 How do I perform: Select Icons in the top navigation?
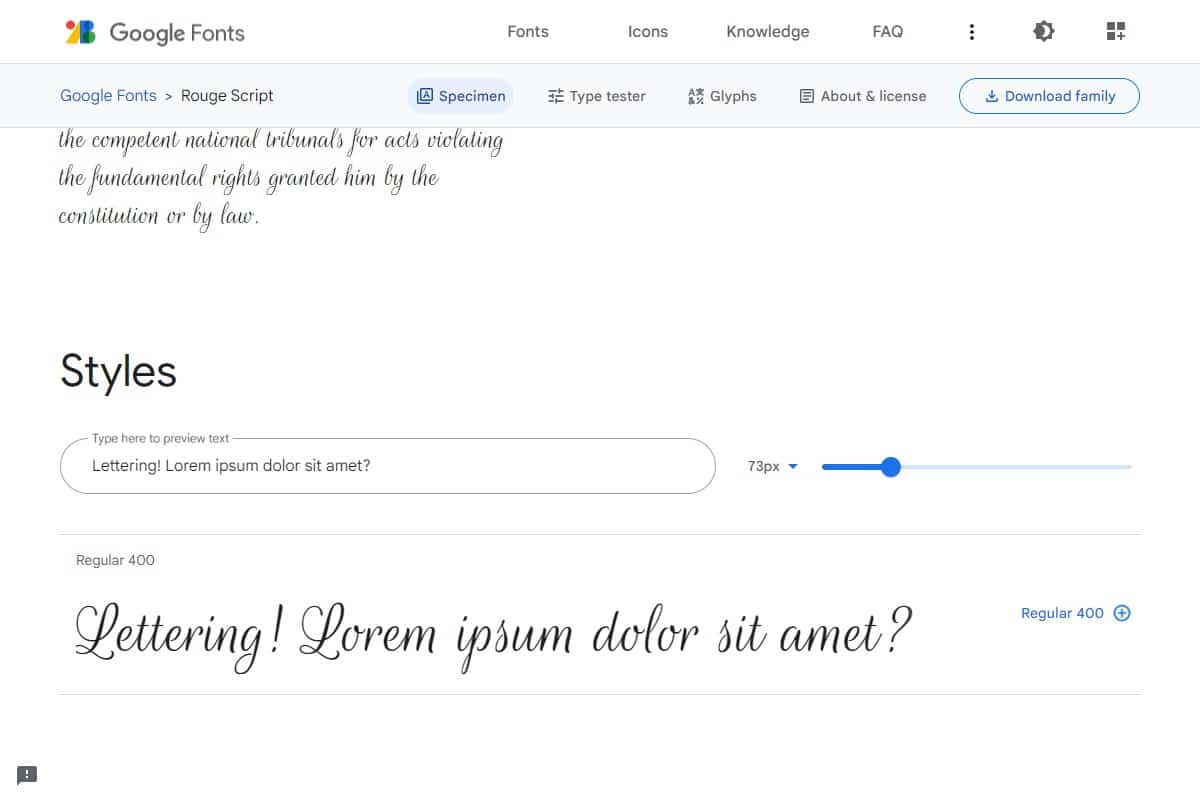(647, 32)
